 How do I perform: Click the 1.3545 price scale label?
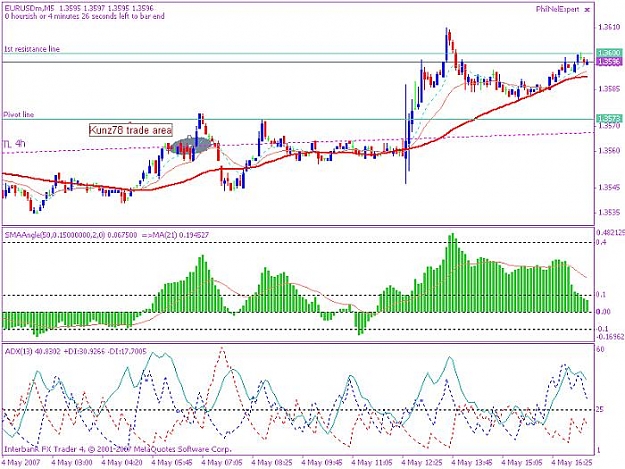tap(609, 188)
